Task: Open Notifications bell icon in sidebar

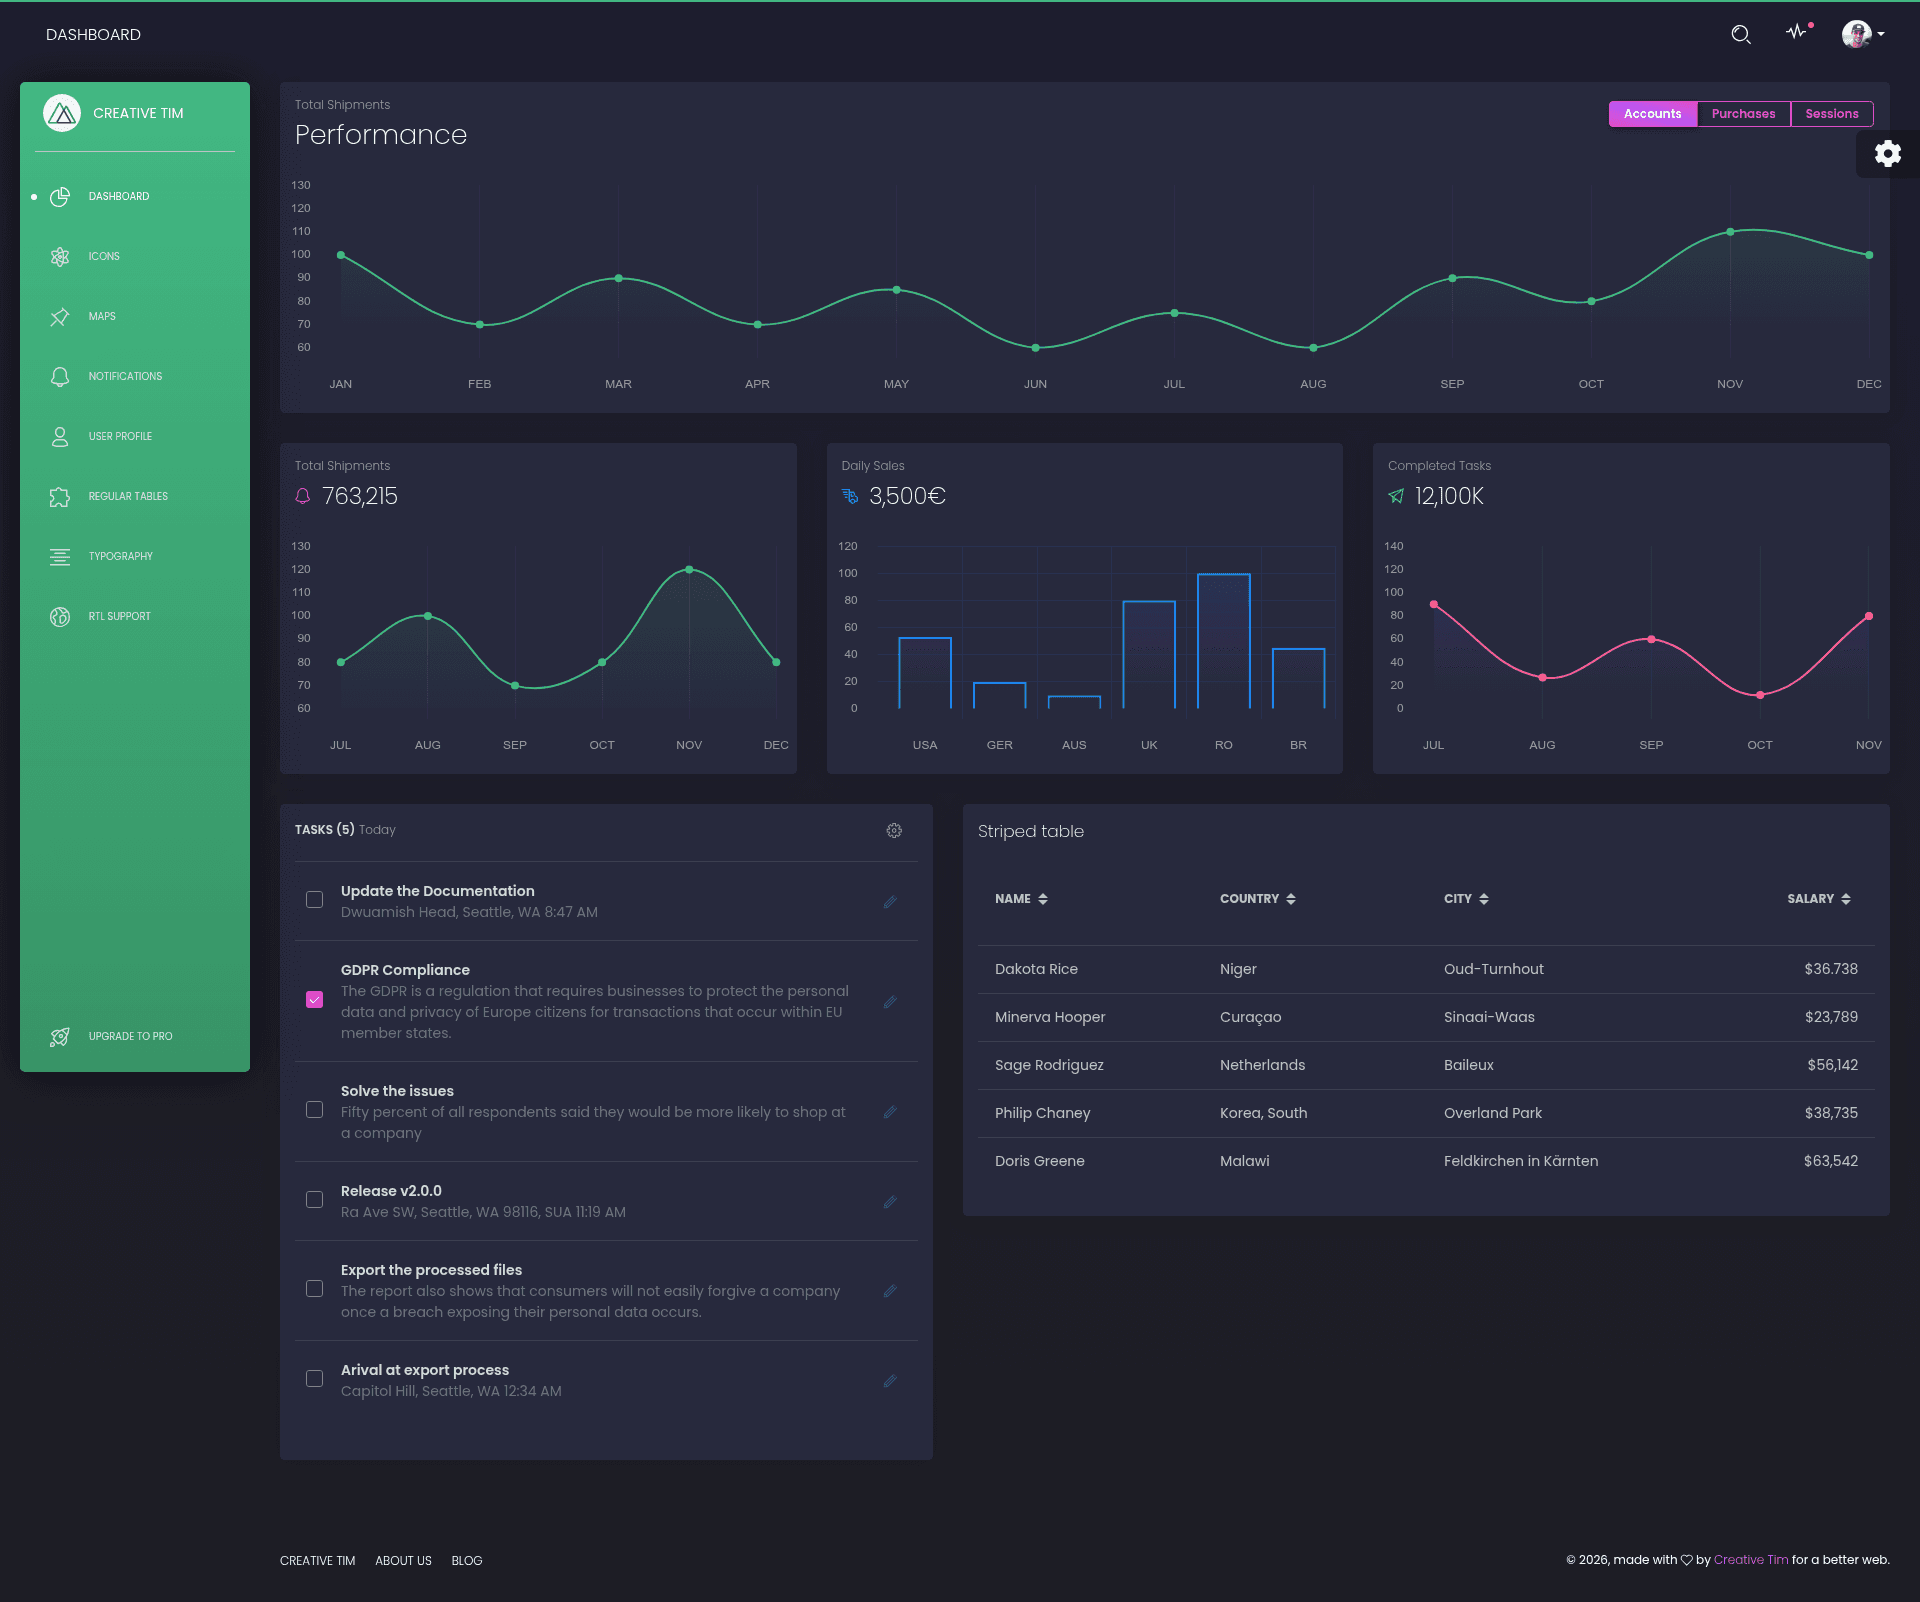Action: click(60, 377)
